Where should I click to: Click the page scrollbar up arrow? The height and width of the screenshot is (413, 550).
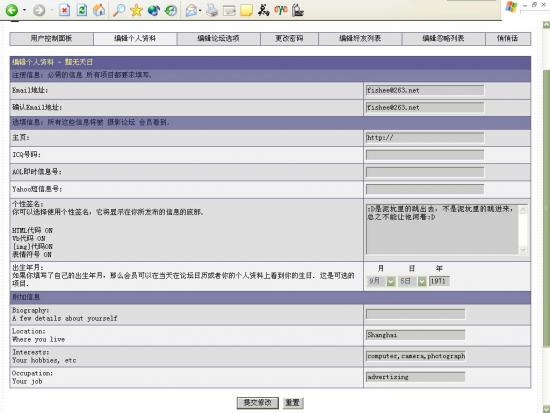546,25
